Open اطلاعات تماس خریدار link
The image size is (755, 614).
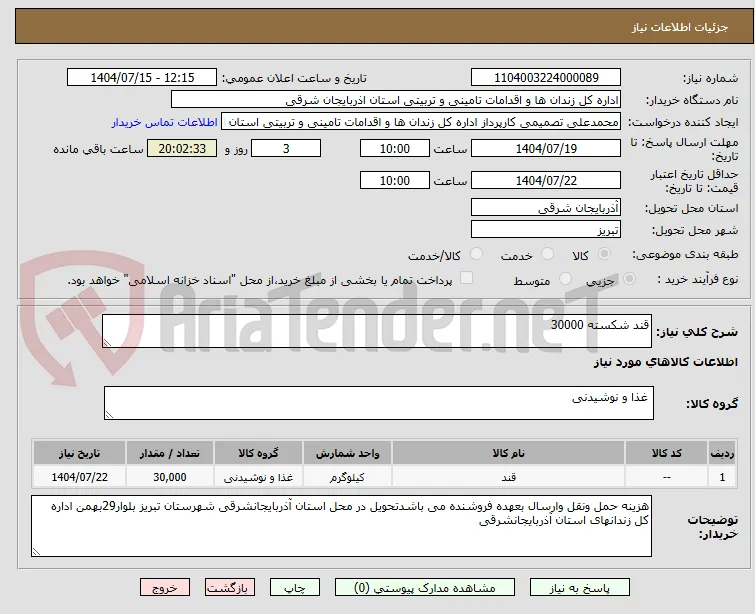[165, 122]
